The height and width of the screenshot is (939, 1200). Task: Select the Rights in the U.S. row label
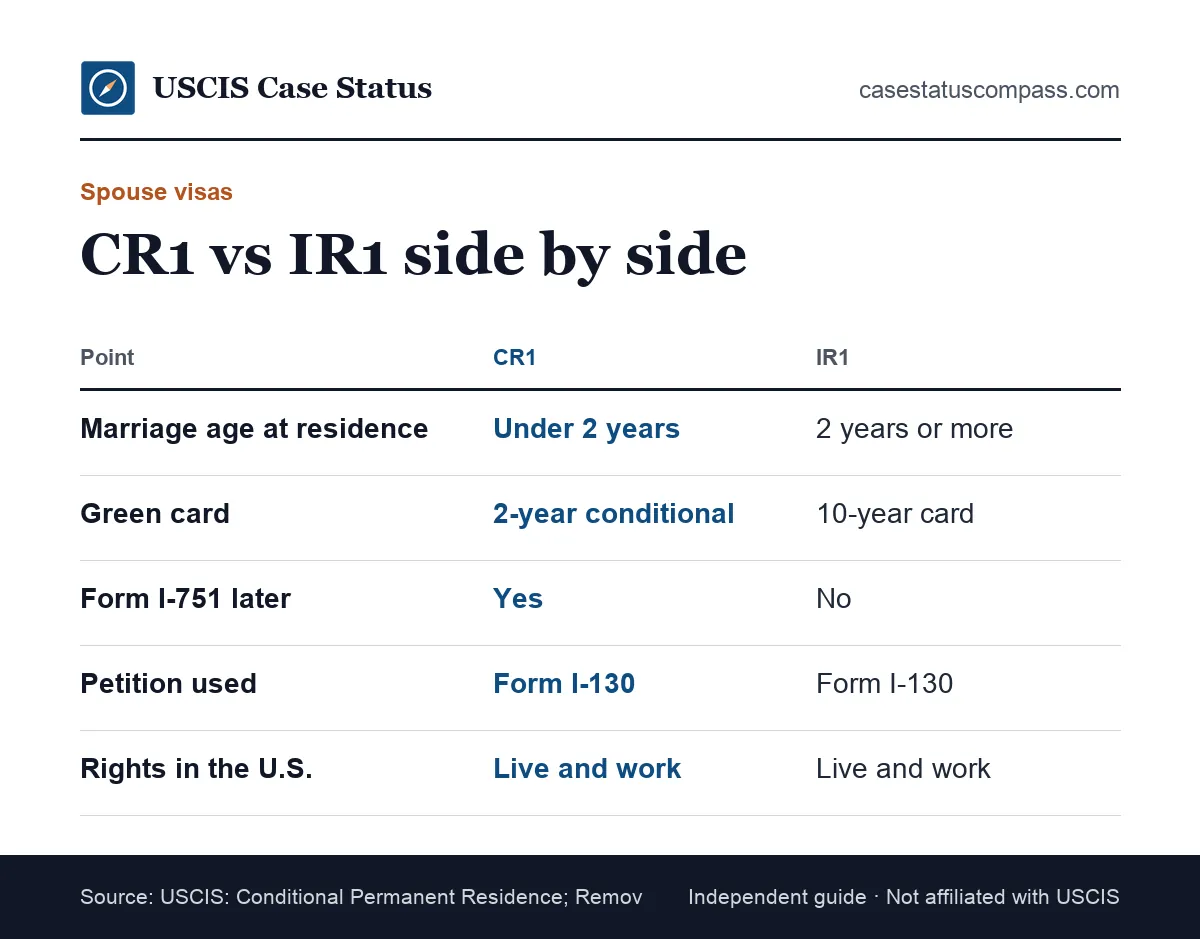pos(196,769)
